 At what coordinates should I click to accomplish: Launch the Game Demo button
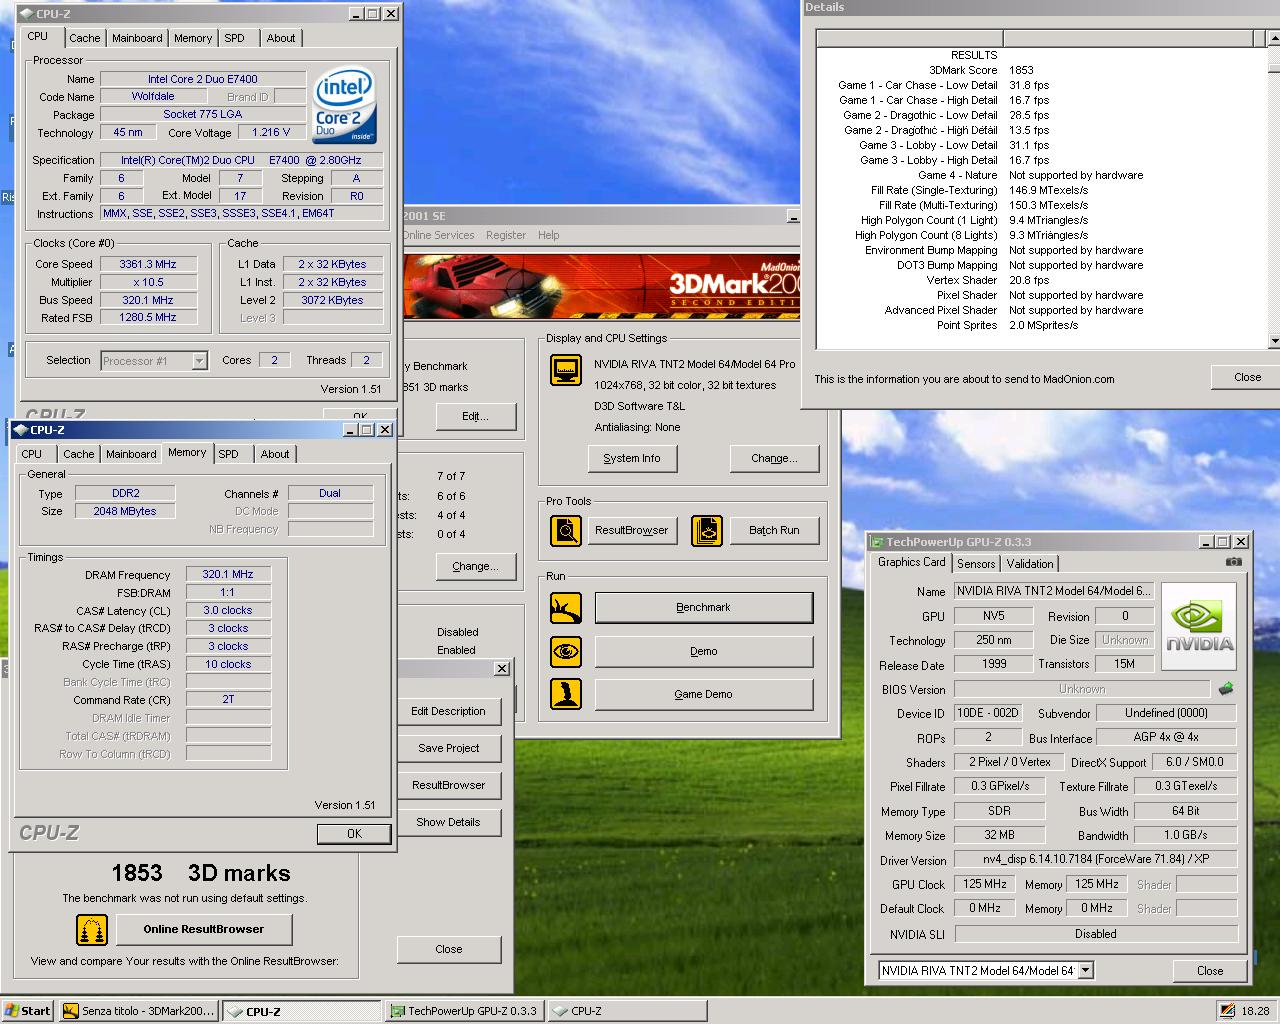[x=704, y=694]
